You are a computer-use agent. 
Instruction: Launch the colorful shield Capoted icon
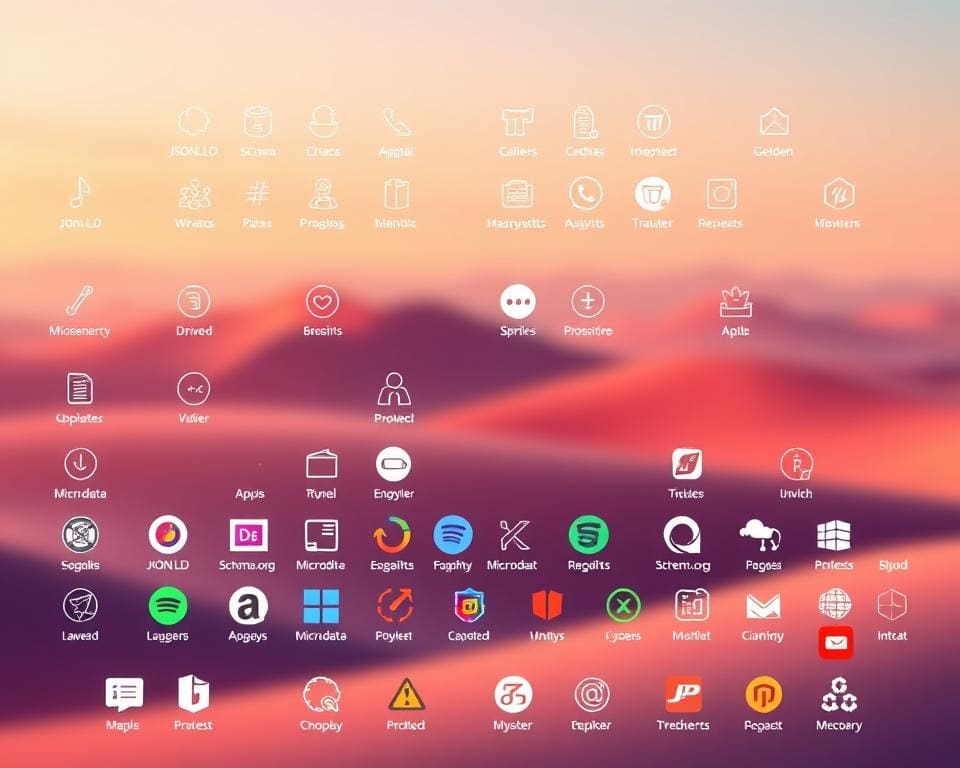[469, 606]
